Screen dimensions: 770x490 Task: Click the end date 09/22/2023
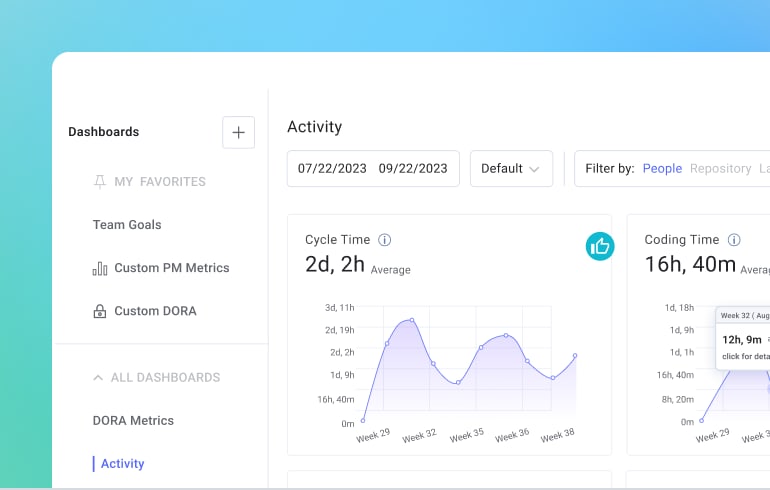413,168
